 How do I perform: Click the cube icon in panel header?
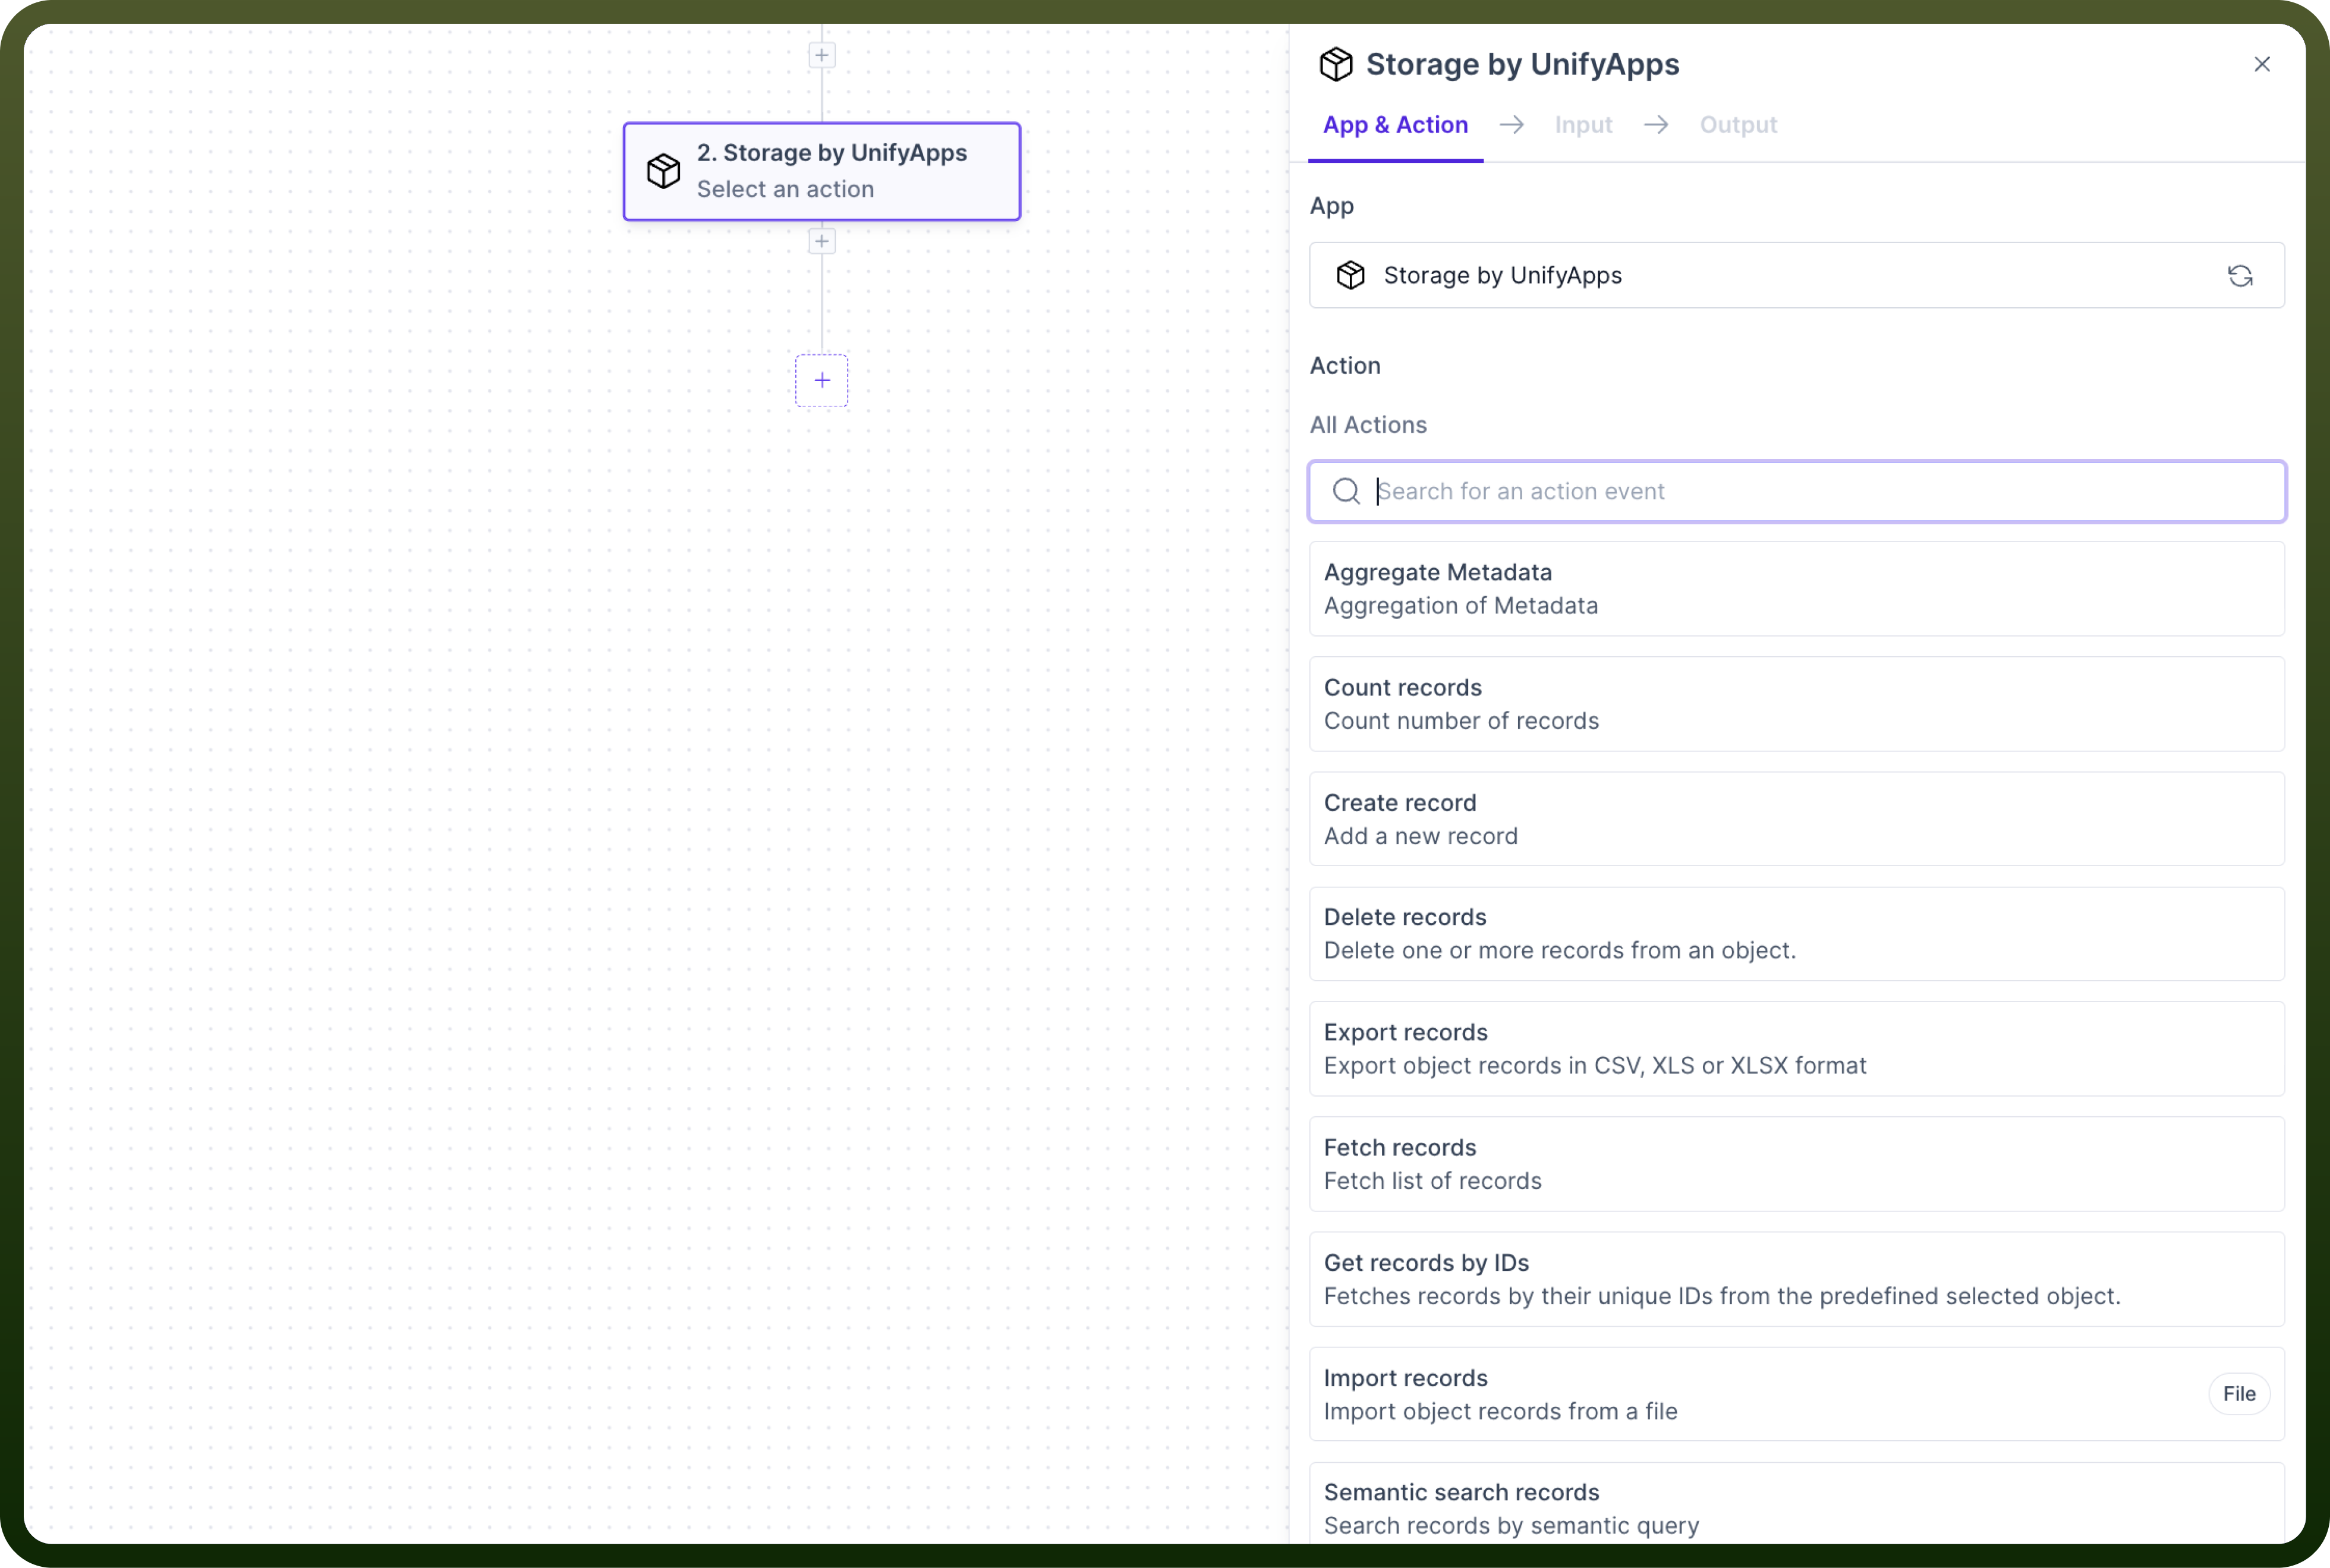point(1336,65)
